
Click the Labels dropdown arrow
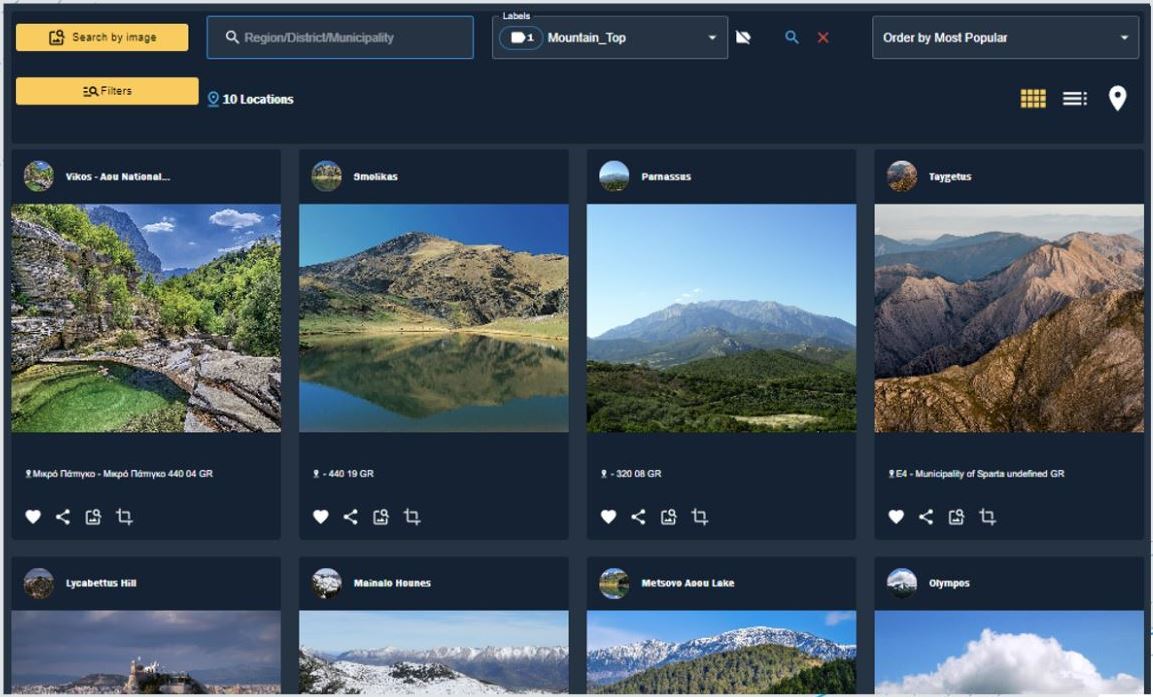[x=712, y=37]
